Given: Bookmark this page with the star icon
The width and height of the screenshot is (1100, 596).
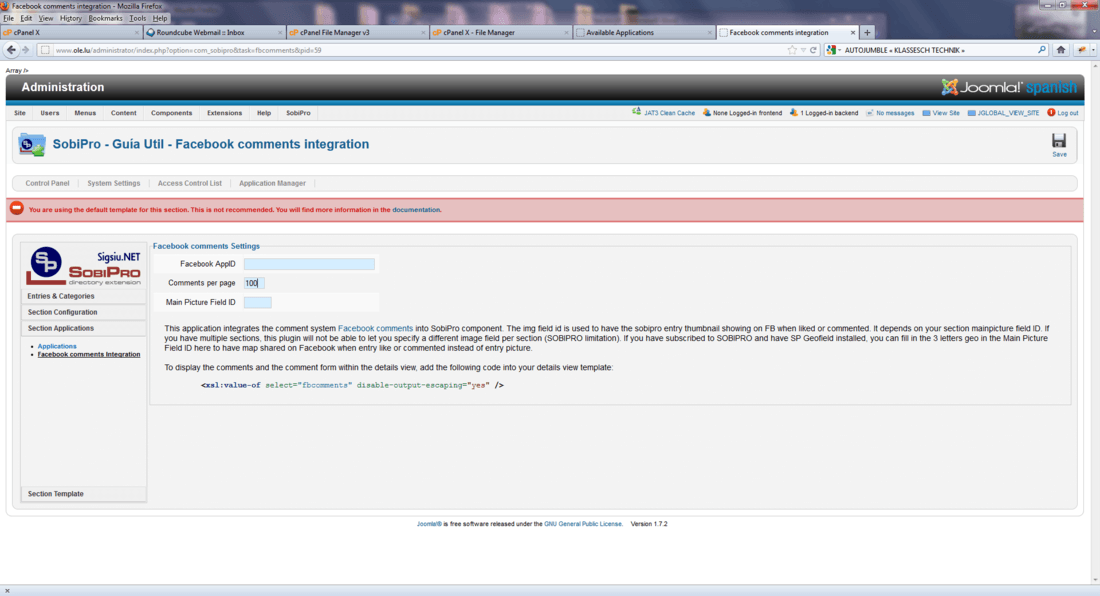Looking at the screenshot, I should pos(792,50).
